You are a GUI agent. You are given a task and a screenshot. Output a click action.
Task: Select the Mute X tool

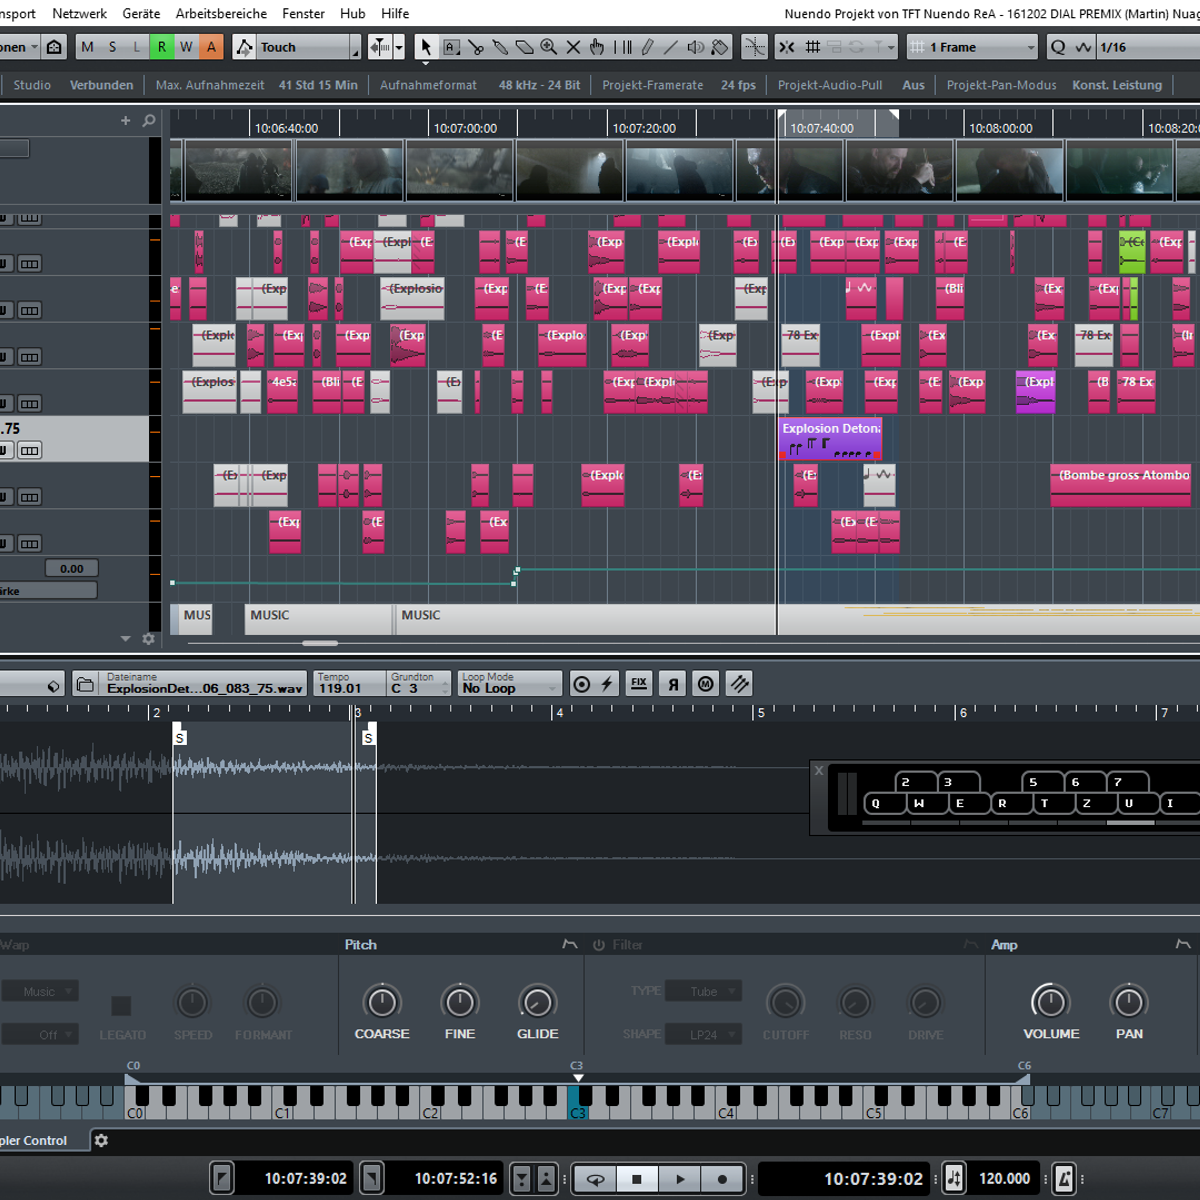tap(573, 47)
